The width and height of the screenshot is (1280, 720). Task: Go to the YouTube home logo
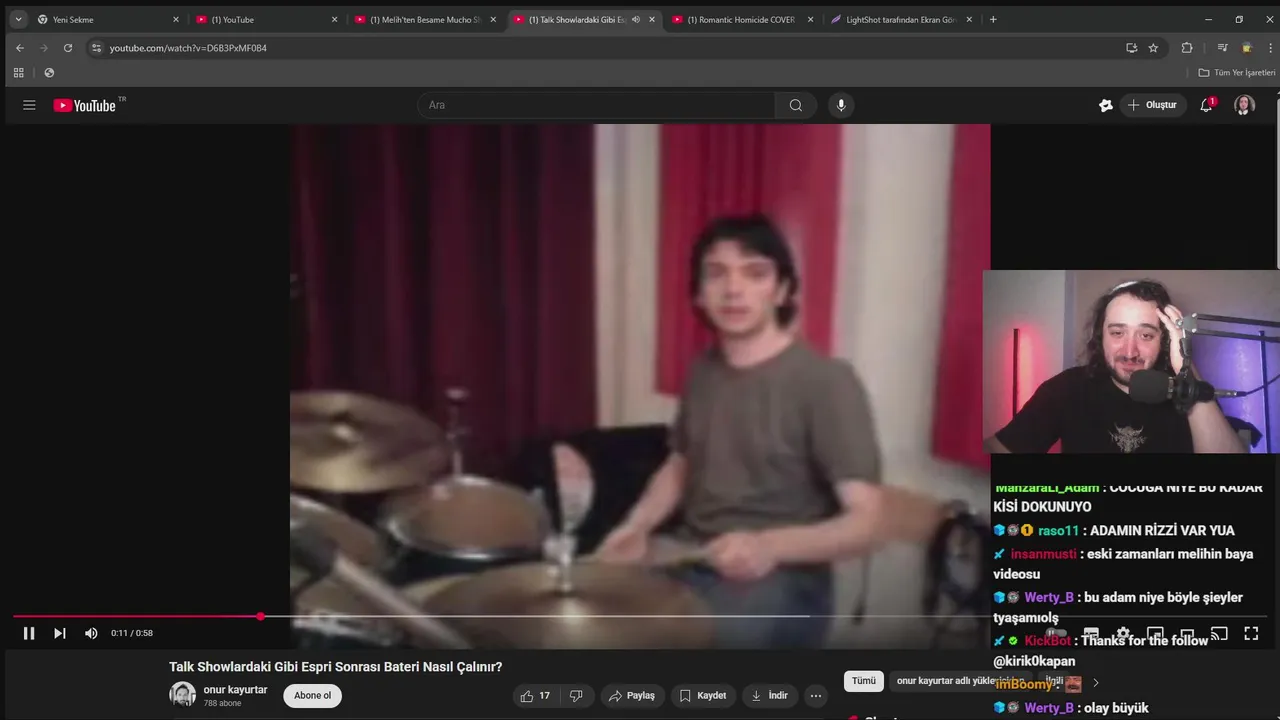[x=85, y=105]
